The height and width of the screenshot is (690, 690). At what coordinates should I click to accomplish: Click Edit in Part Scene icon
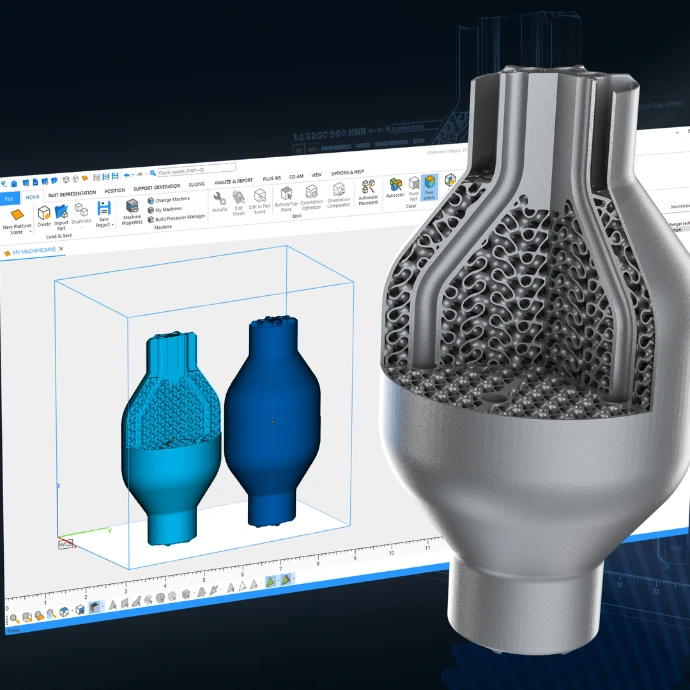[260, 195]
